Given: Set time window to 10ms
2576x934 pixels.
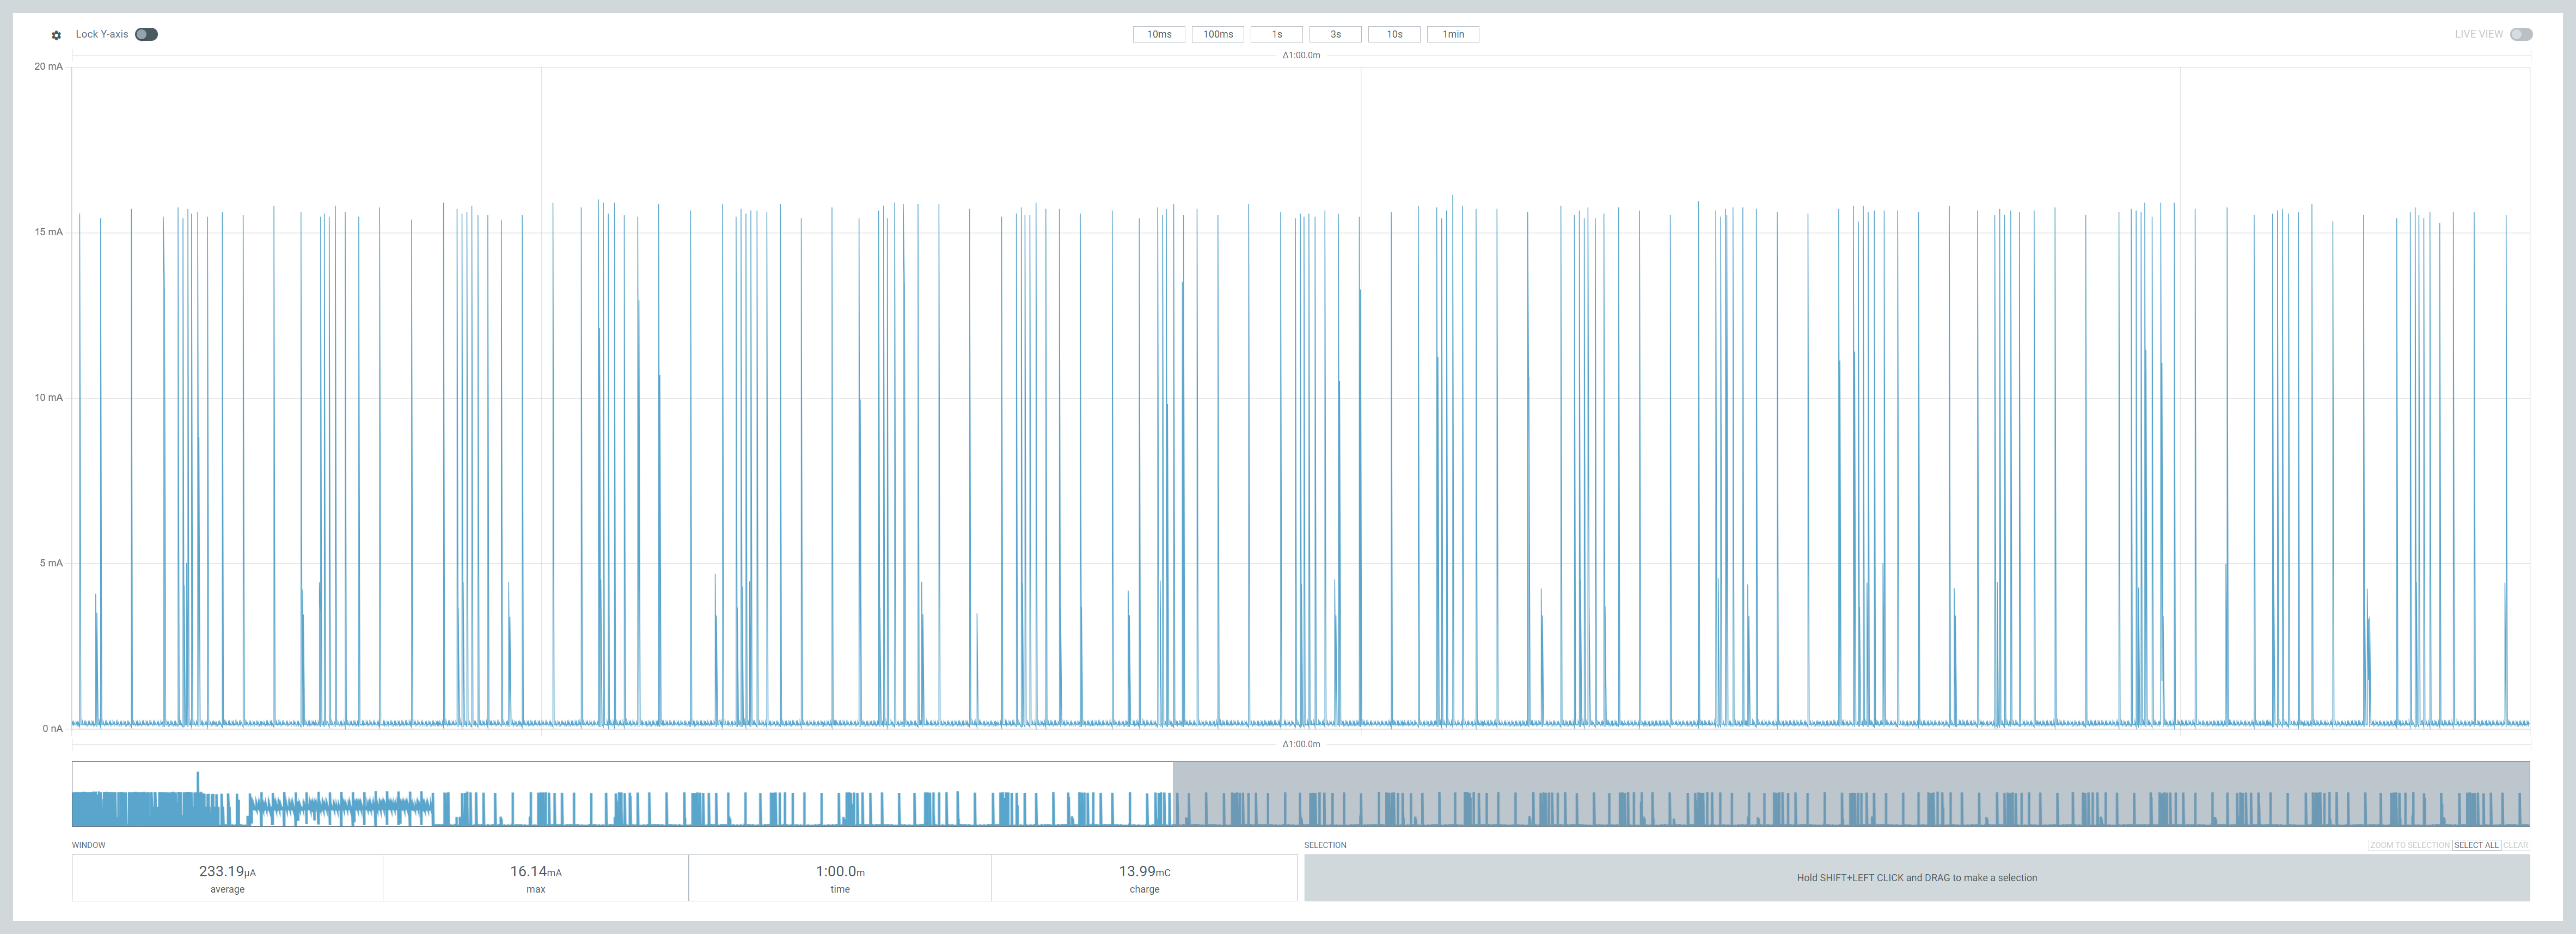Looking at the screenshot, I should [x=1158, y=34].
